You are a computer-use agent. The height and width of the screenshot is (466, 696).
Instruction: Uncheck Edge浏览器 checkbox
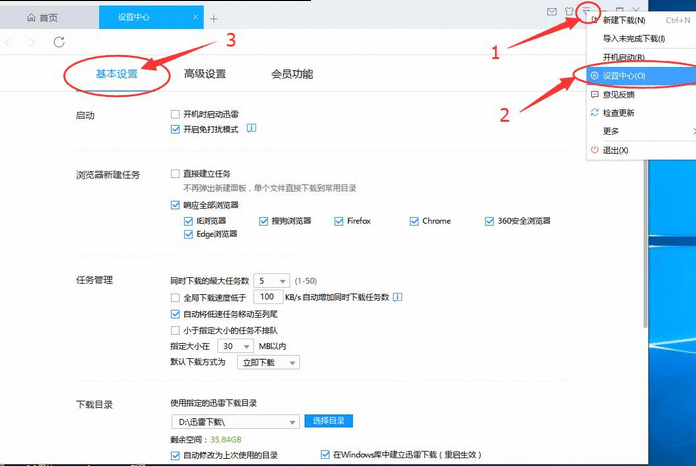tap(188, 234)
